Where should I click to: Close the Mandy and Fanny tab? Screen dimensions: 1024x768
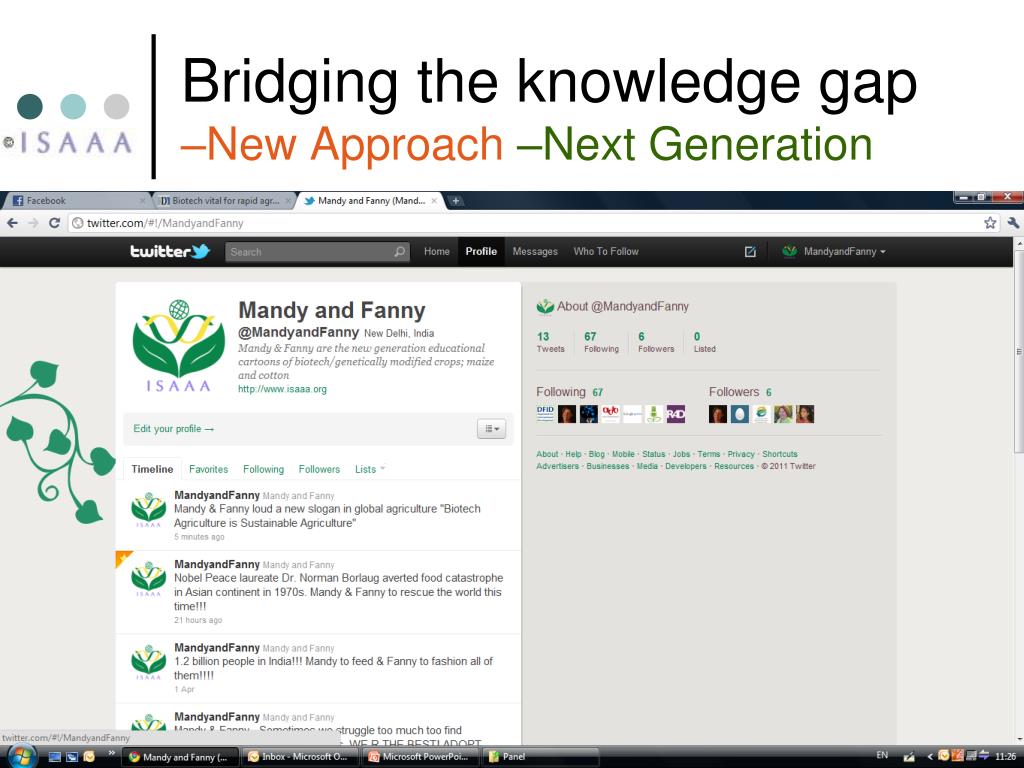(x=434, y=200)
